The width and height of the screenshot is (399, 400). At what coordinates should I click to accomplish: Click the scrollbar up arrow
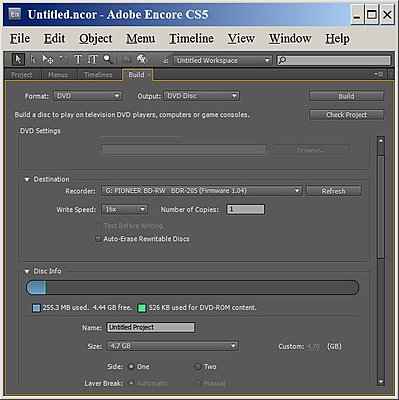pos(380,141)
